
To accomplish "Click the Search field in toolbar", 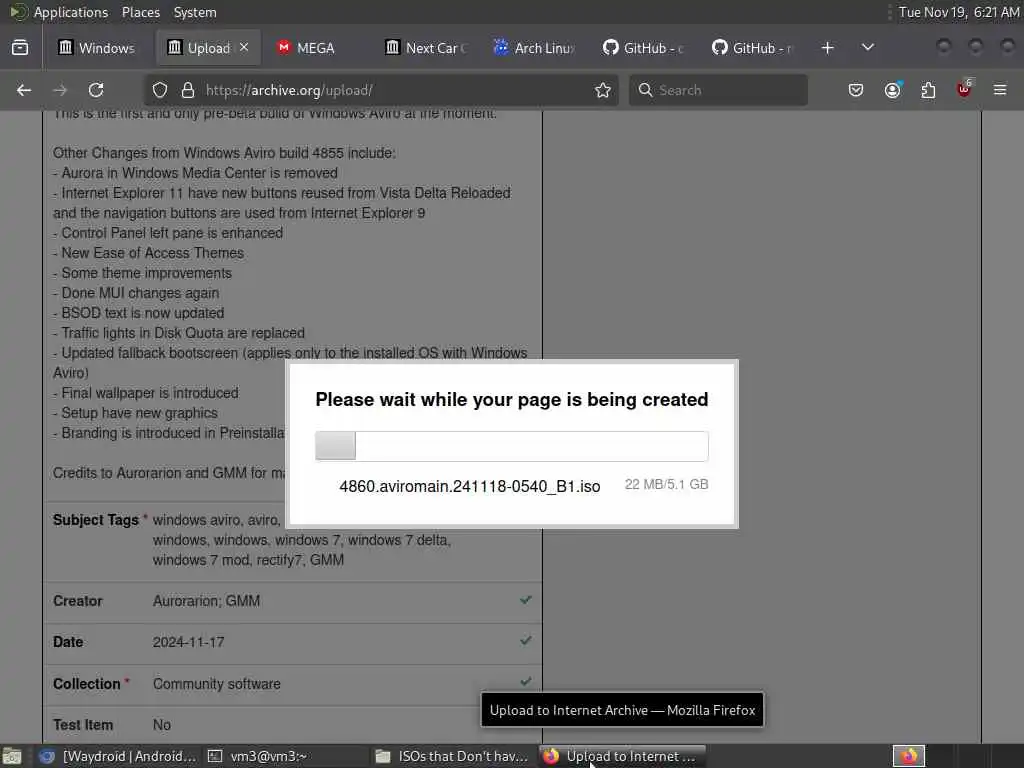I will click(718, 90).
